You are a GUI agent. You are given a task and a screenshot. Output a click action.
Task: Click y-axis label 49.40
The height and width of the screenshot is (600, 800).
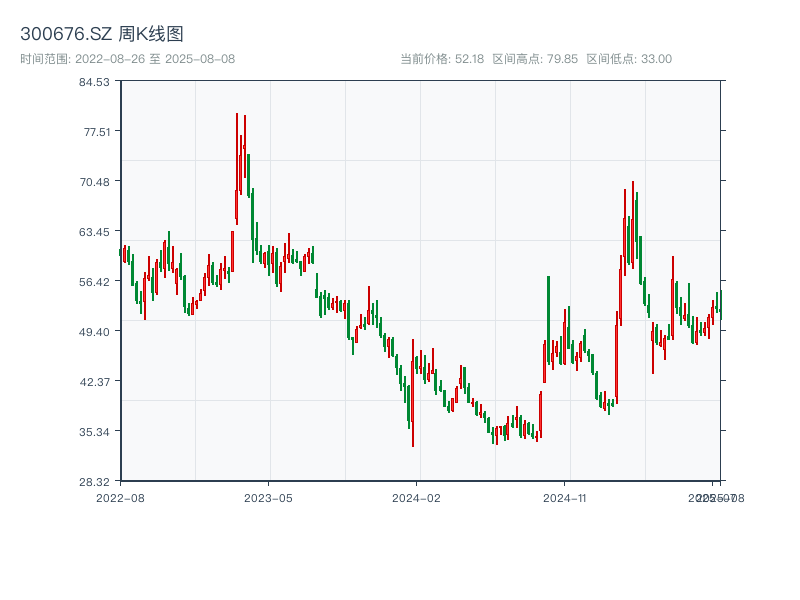[x=94, y=332]
